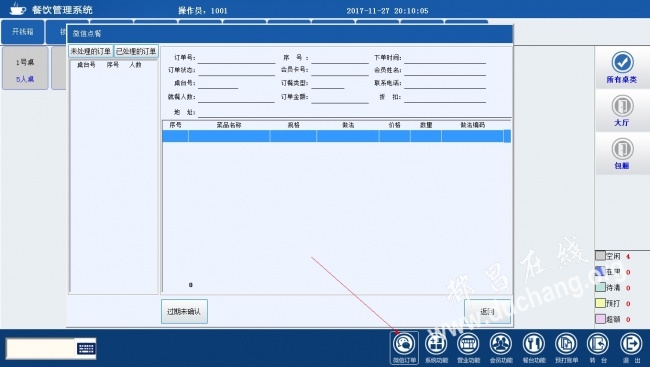650x367 pixels.
Task: Click the 过期未确认 button
Action: [184, 311]
